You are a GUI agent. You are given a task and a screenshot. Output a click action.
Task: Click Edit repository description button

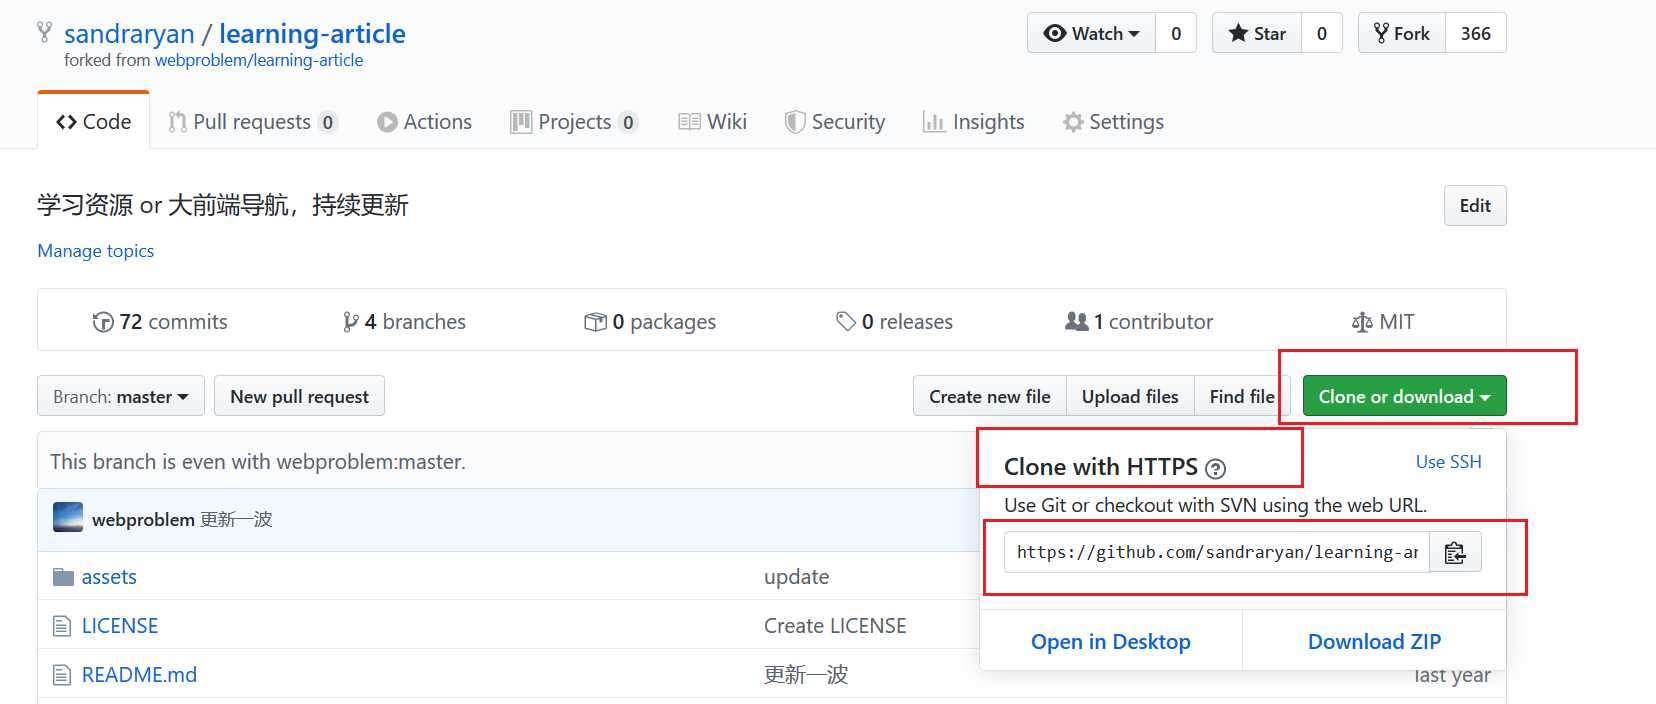[1475, 205]
